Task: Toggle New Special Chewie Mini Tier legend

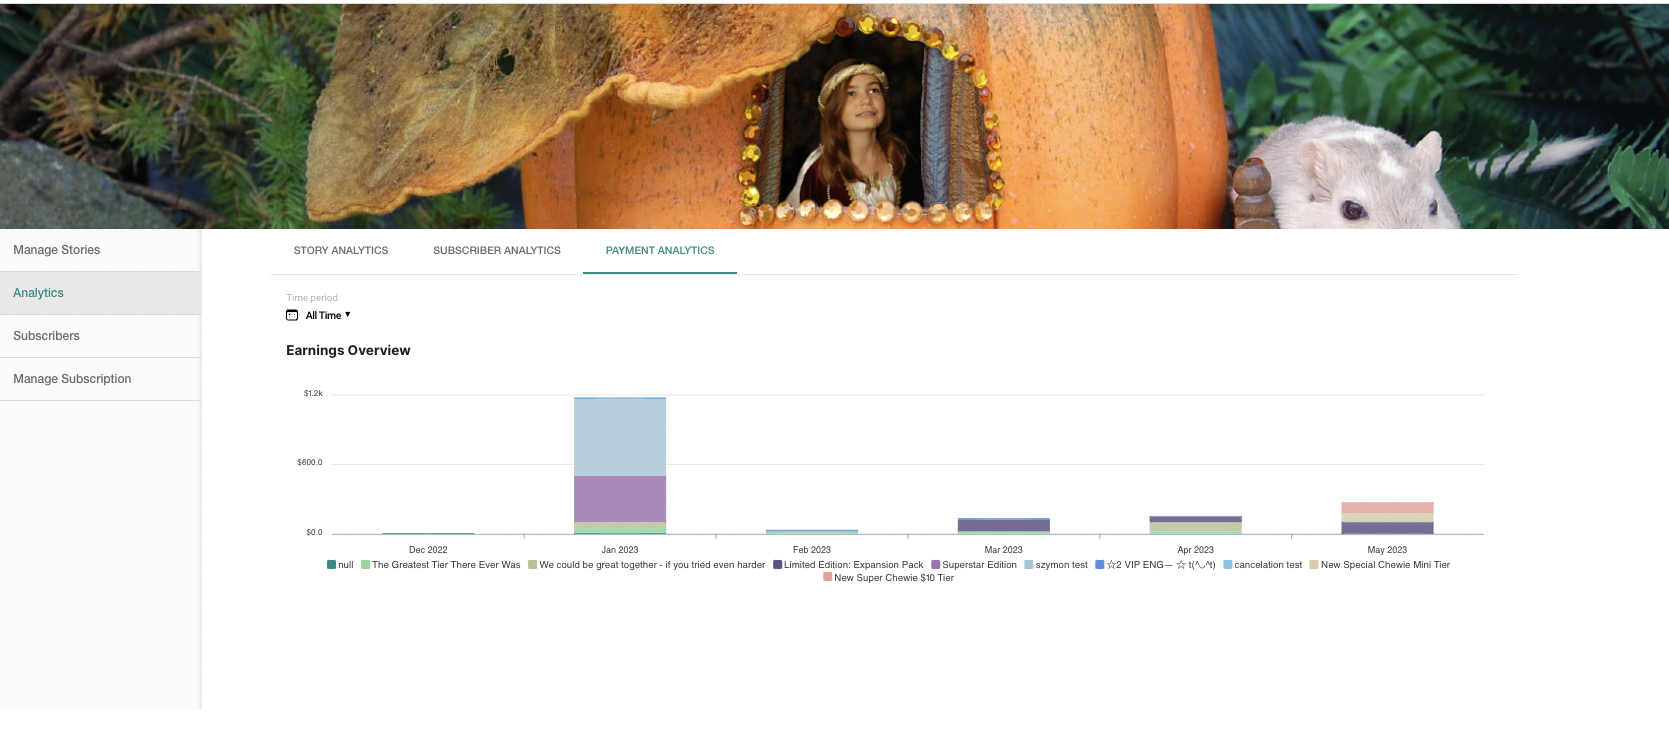Action: (1380, 565)
